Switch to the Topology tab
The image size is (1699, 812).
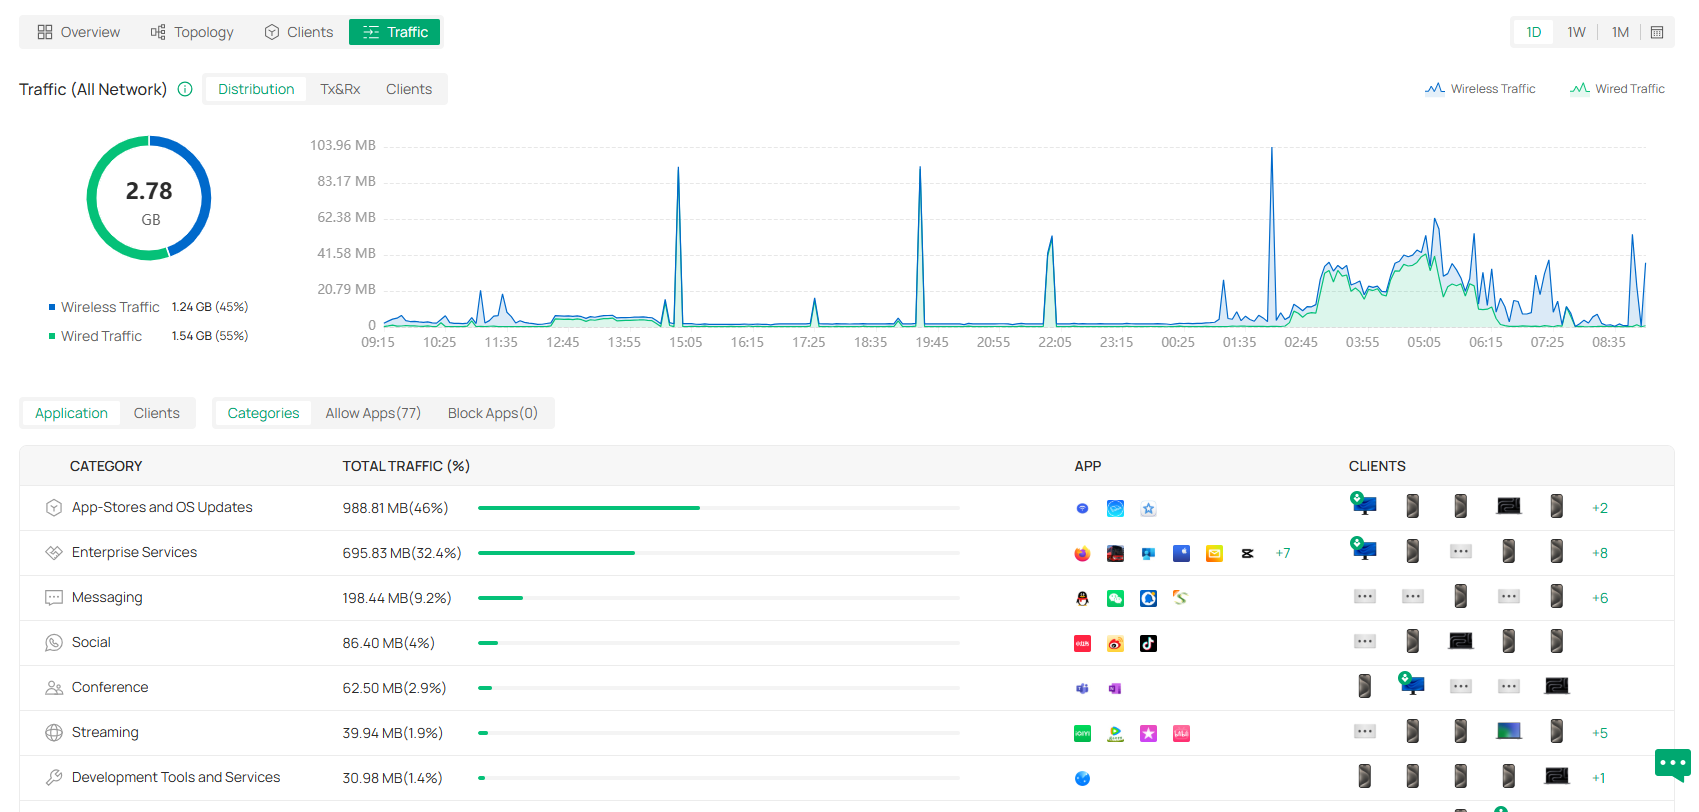click(x=192, y=32)
